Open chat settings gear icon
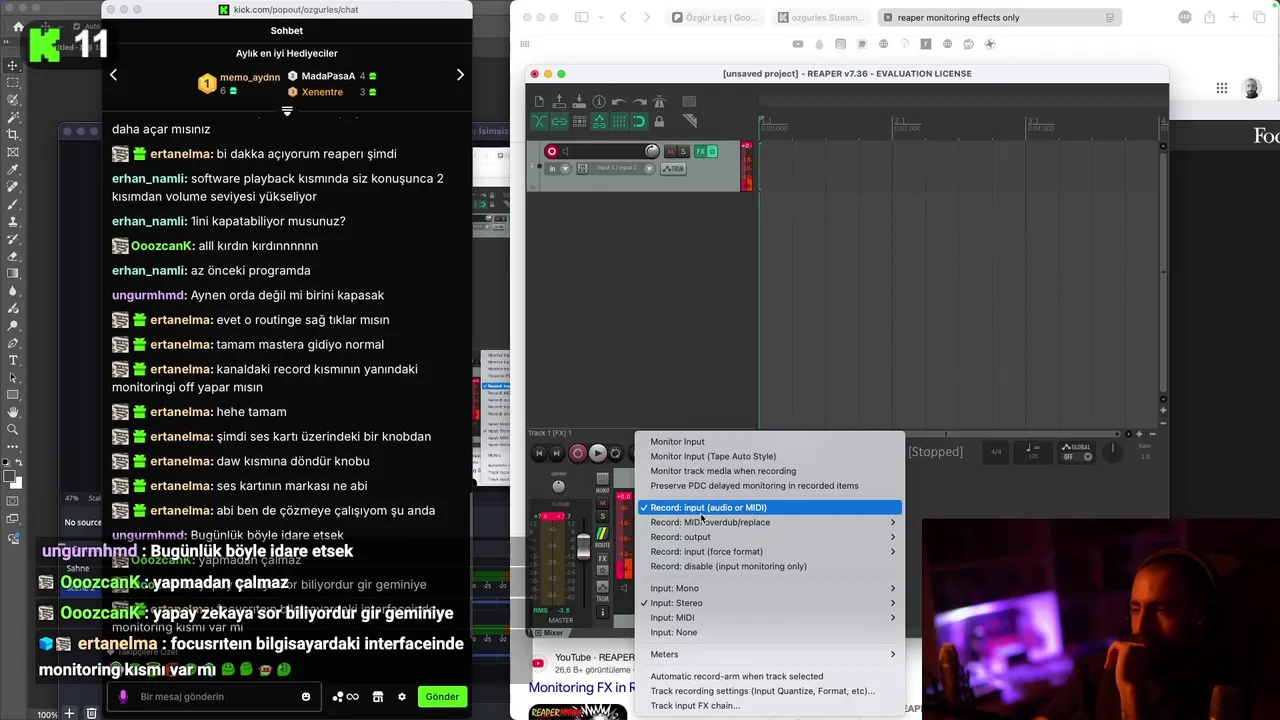This screenshot has width=1280, height=720. [x=402, y=697]
